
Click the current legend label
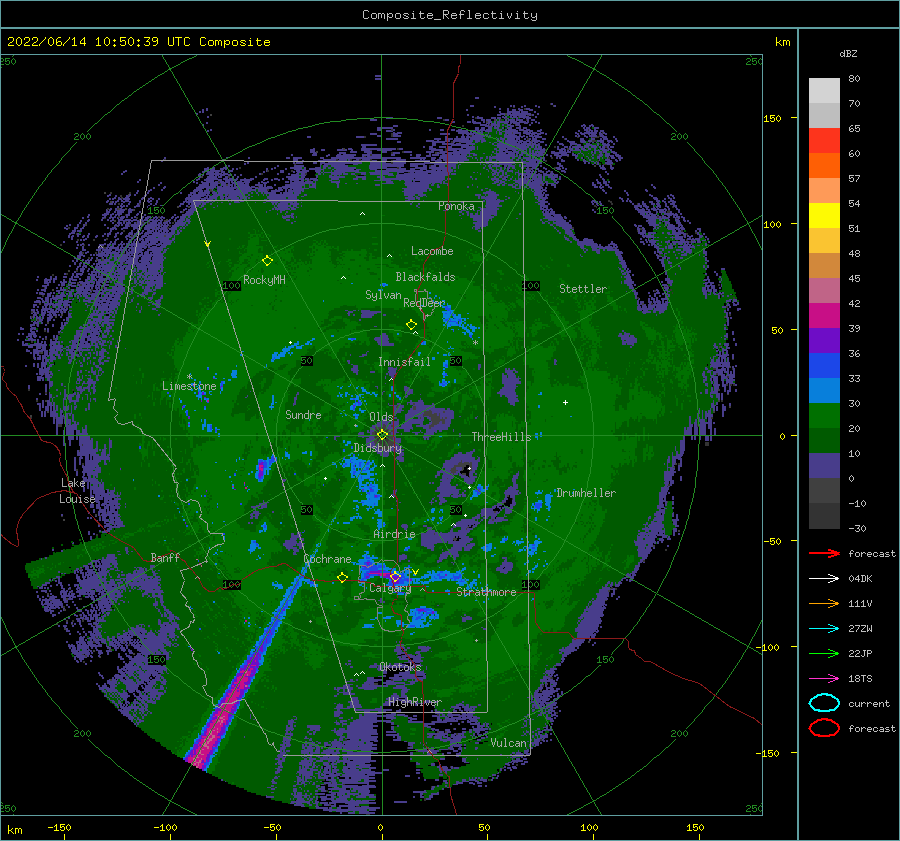(869, 704)
